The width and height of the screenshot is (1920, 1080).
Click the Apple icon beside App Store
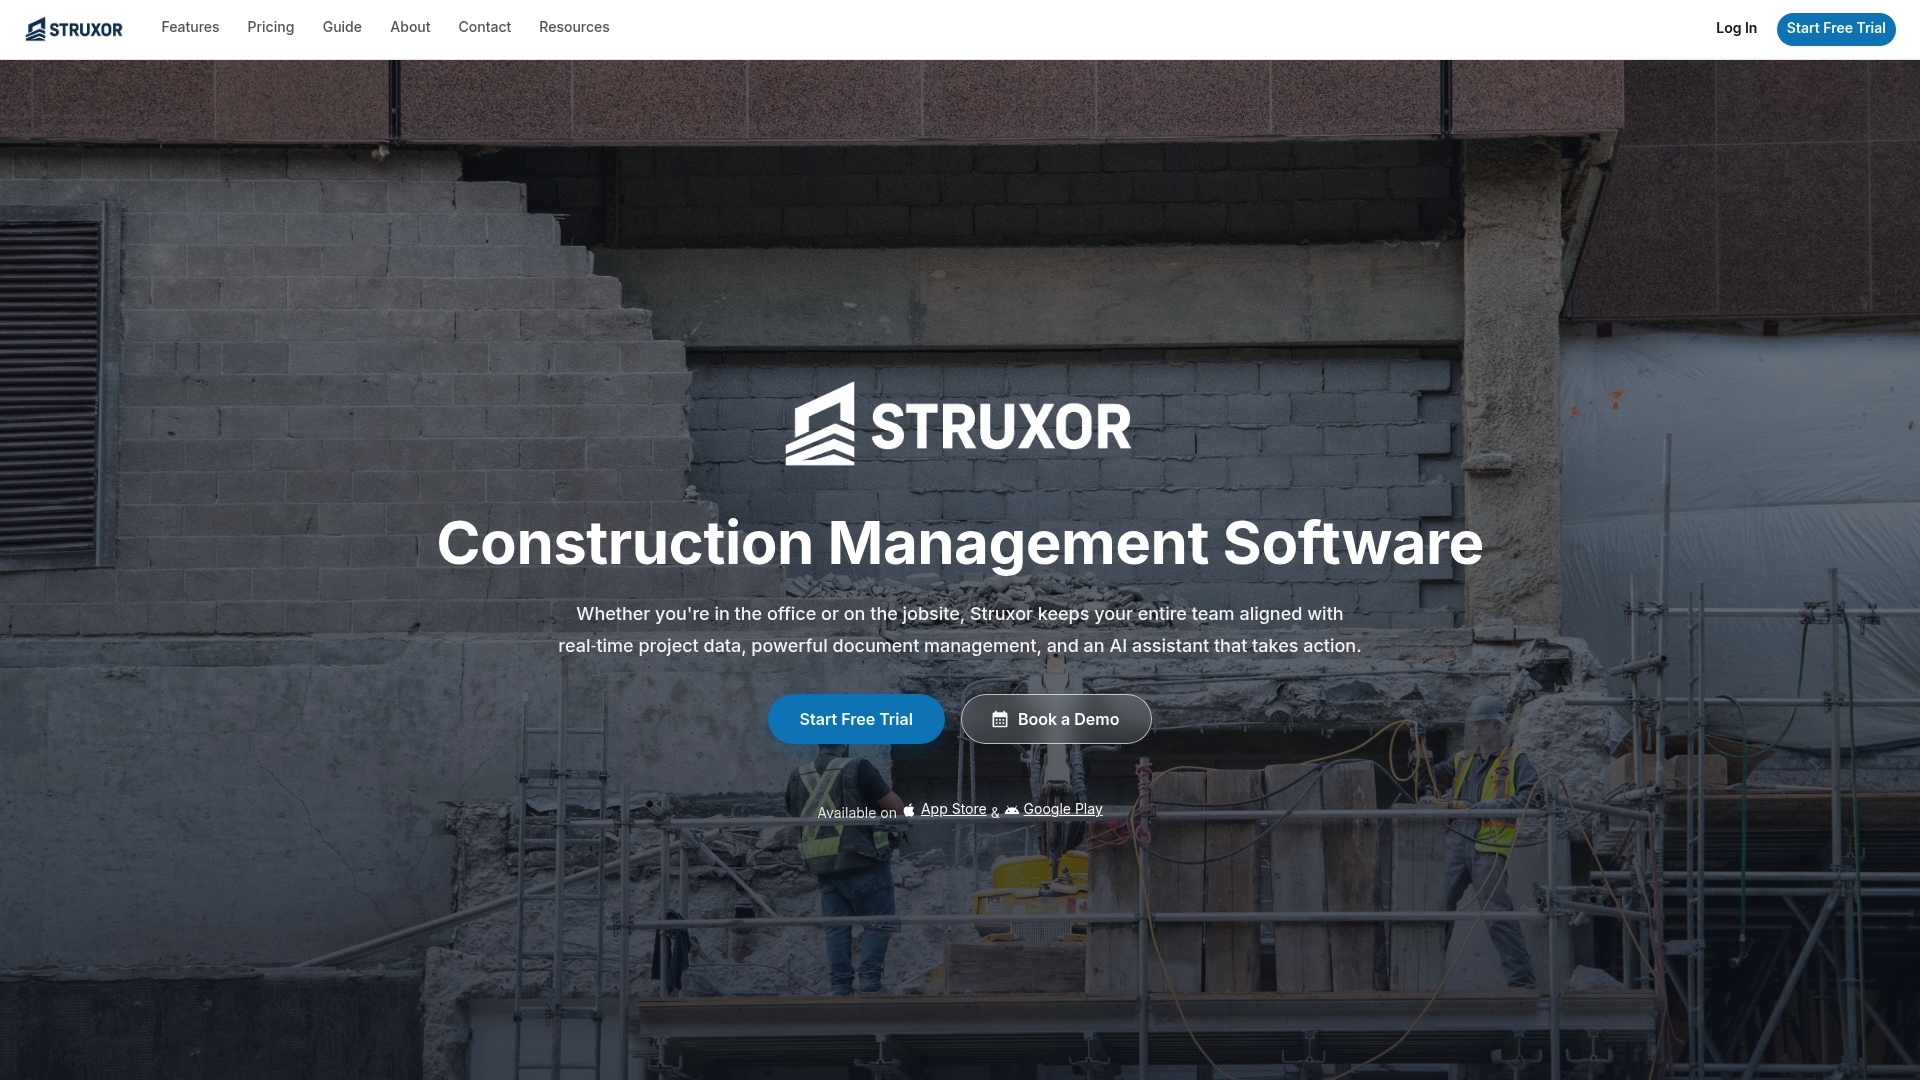(909, 810)
